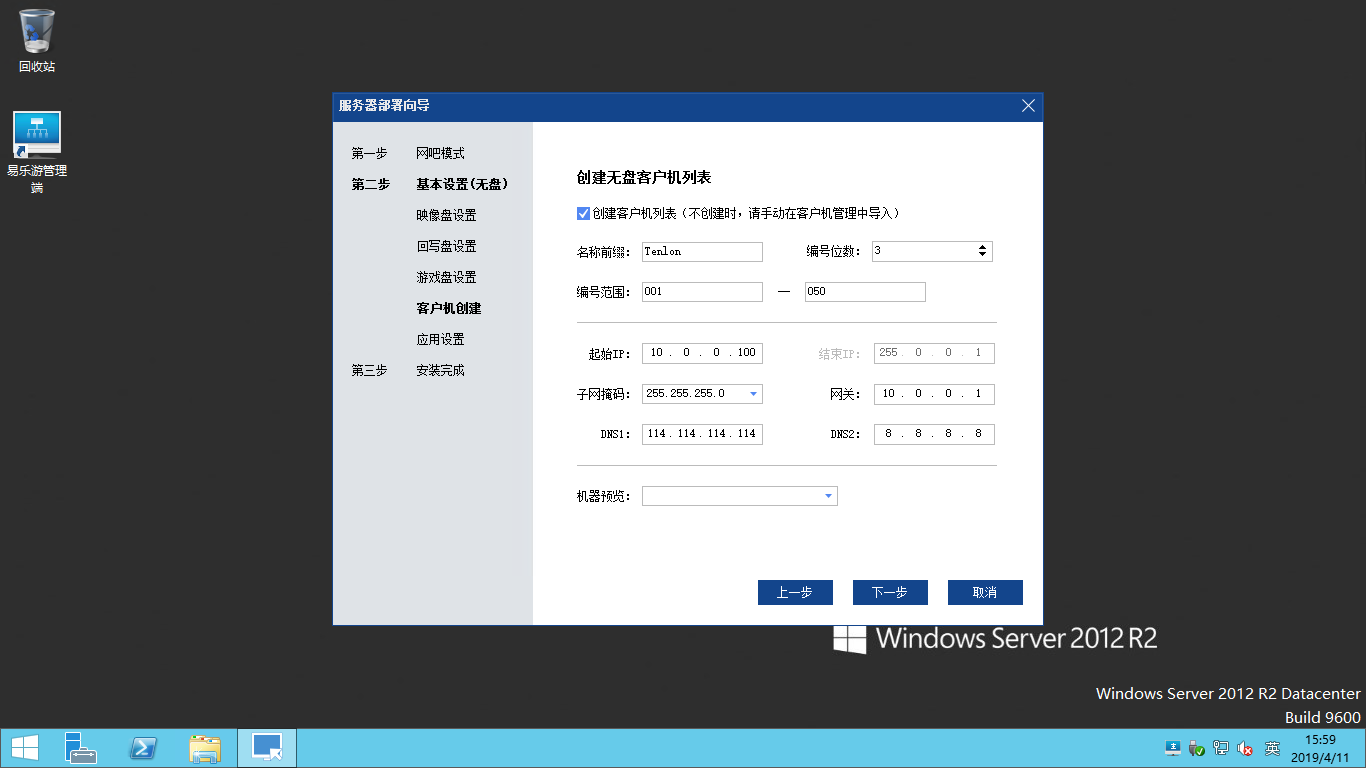Increase the 编号位数 spinner value
Screen dimensions: 1366x768
pos(983,247)
